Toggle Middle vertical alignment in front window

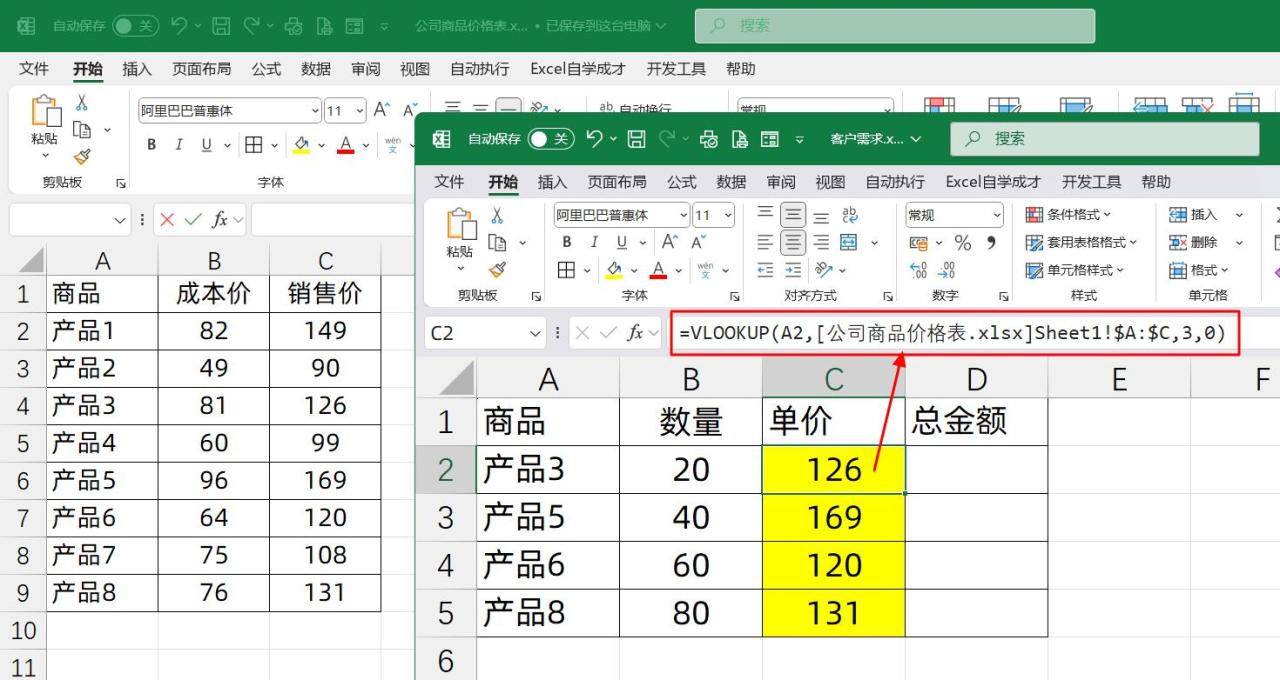pos(793,215)
